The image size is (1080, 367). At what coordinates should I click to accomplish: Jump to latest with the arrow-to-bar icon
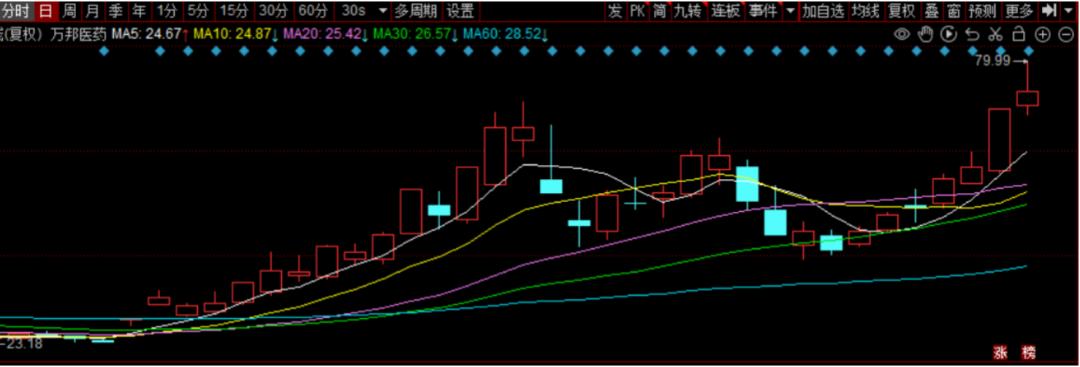click(x=1048, y=10)
